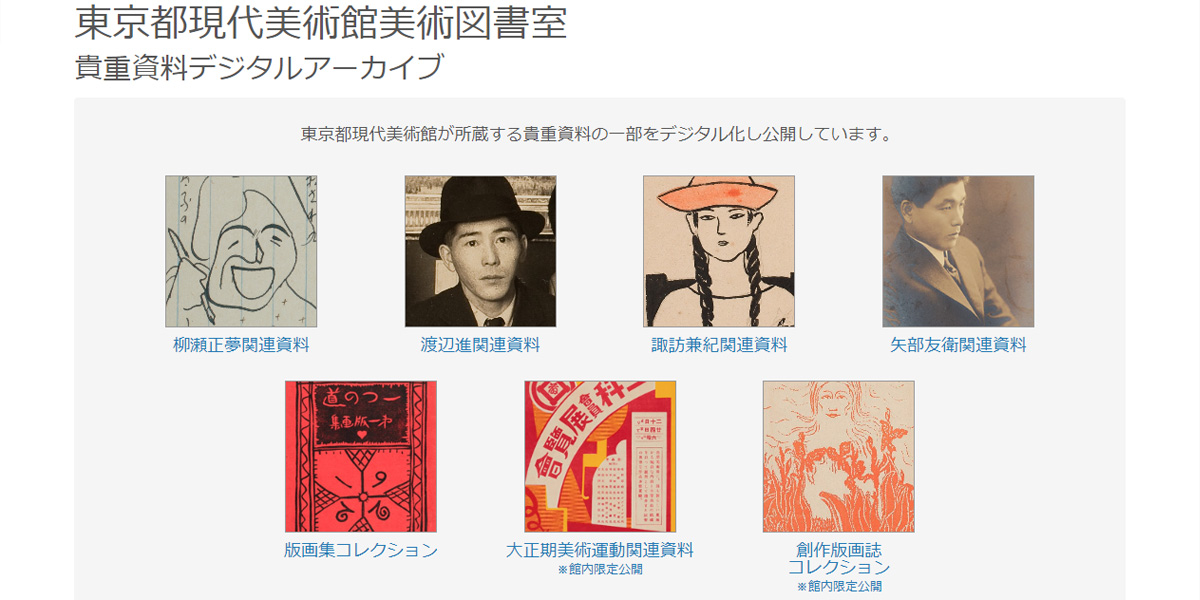View the 創作版画誌コレクション link
Viewport: 1200px width, 600px height.
click(839, 559)
